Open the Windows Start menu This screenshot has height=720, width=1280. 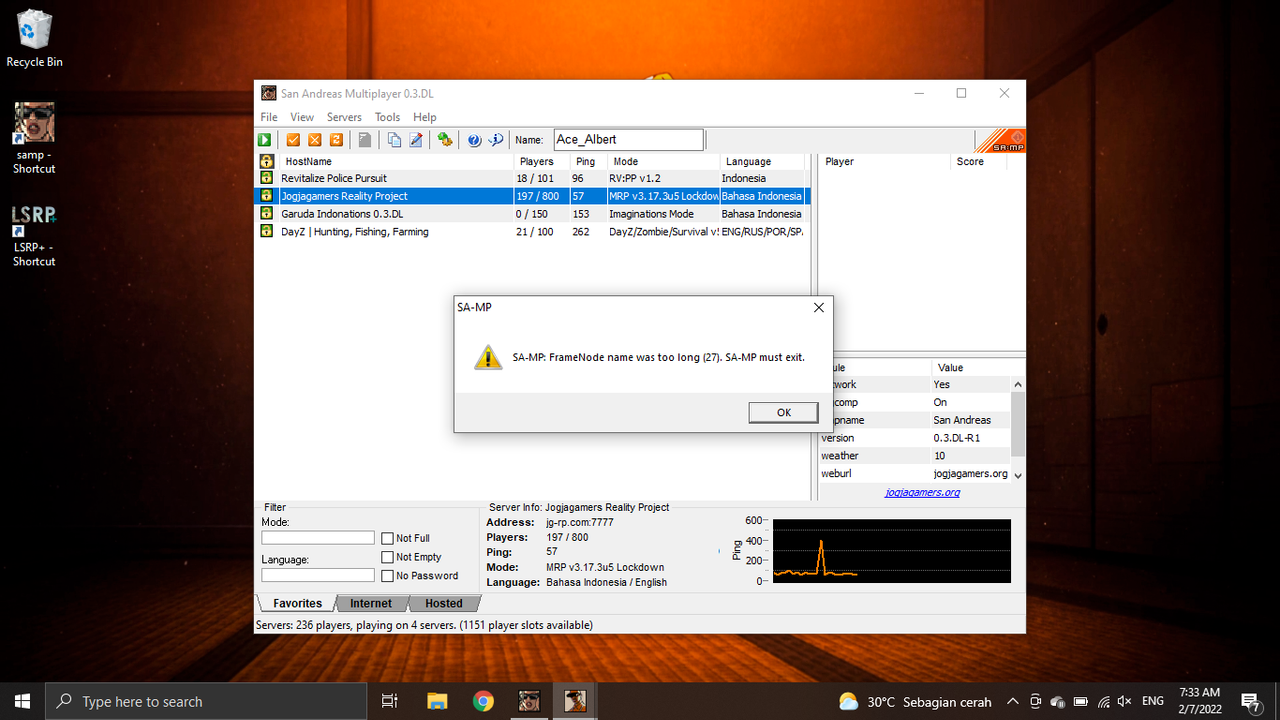click(22, 701)
